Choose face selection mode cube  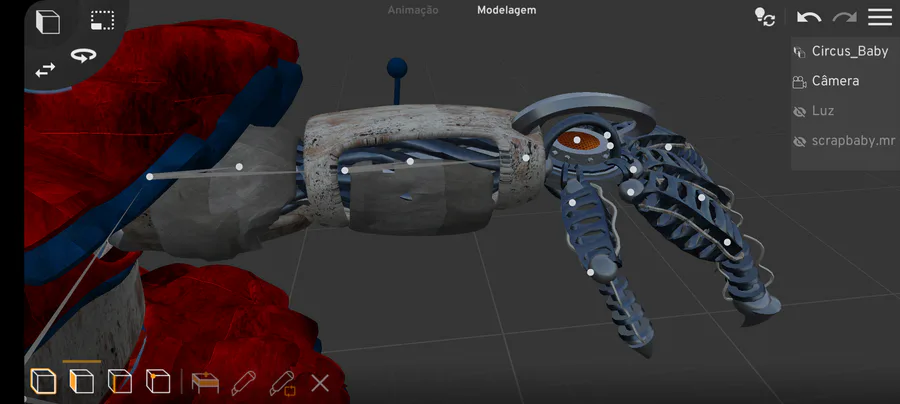(x=82, y=382)
